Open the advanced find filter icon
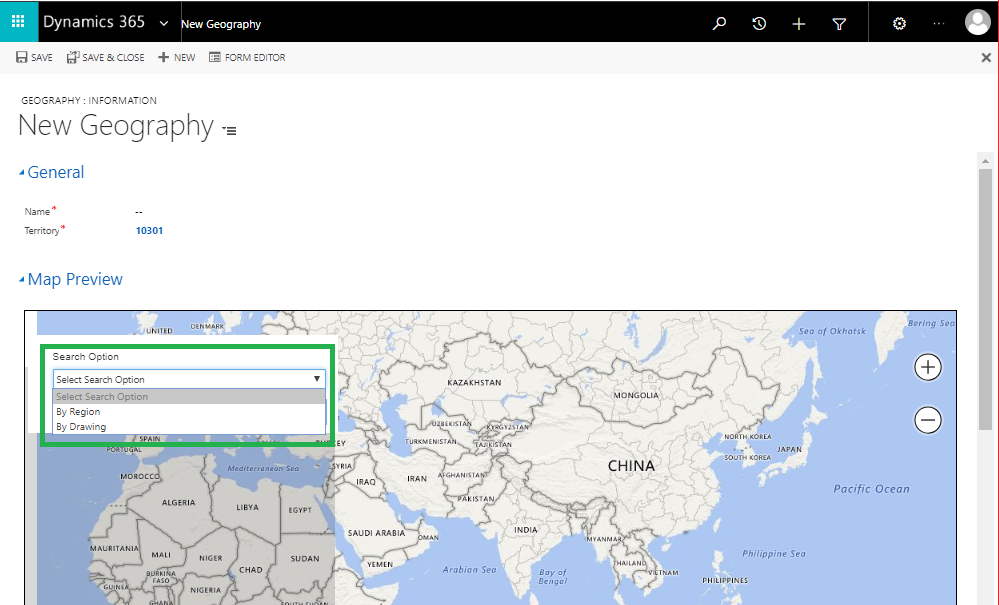Image resolution: width=999 pixels, height=605 pixels. tap(840, 23)
